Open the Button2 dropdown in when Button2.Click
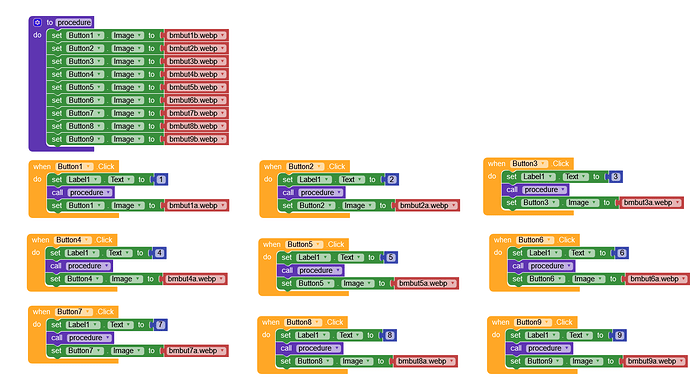 305,166
